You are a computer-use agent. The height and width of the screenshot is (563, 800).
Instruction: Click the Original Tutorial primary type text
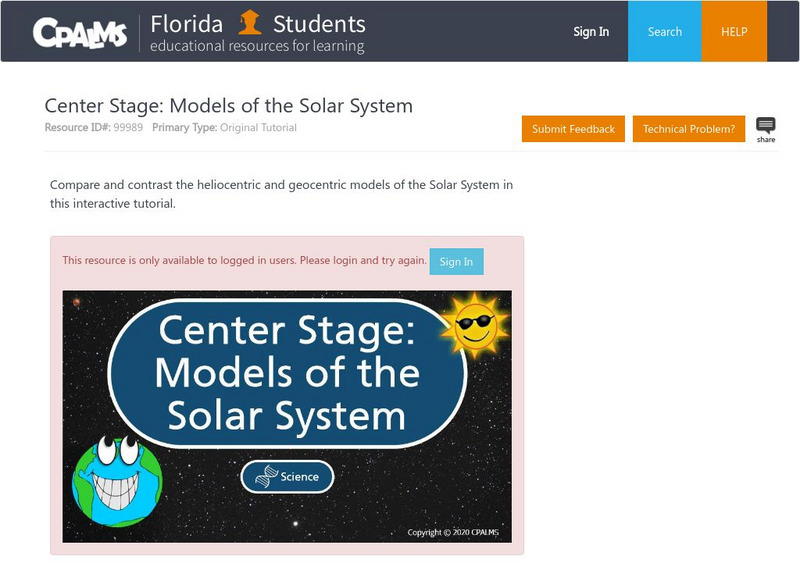click(257, 128)
